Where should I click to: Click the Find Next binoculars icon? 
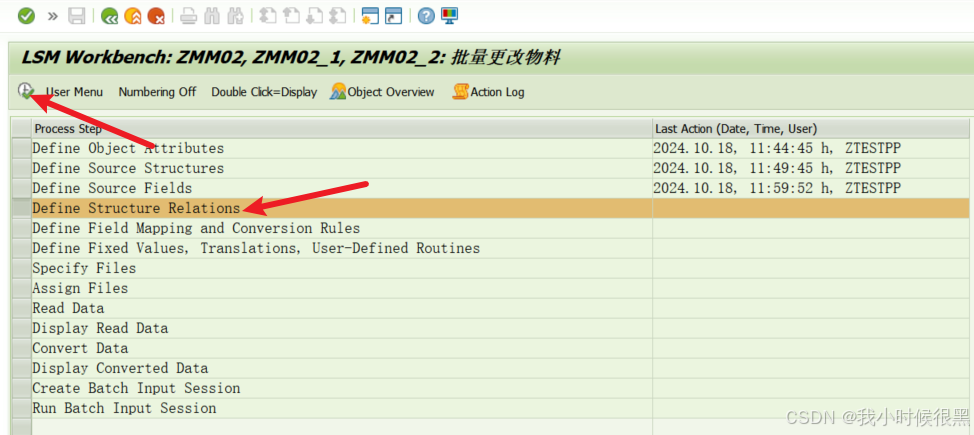coord(235,16)
